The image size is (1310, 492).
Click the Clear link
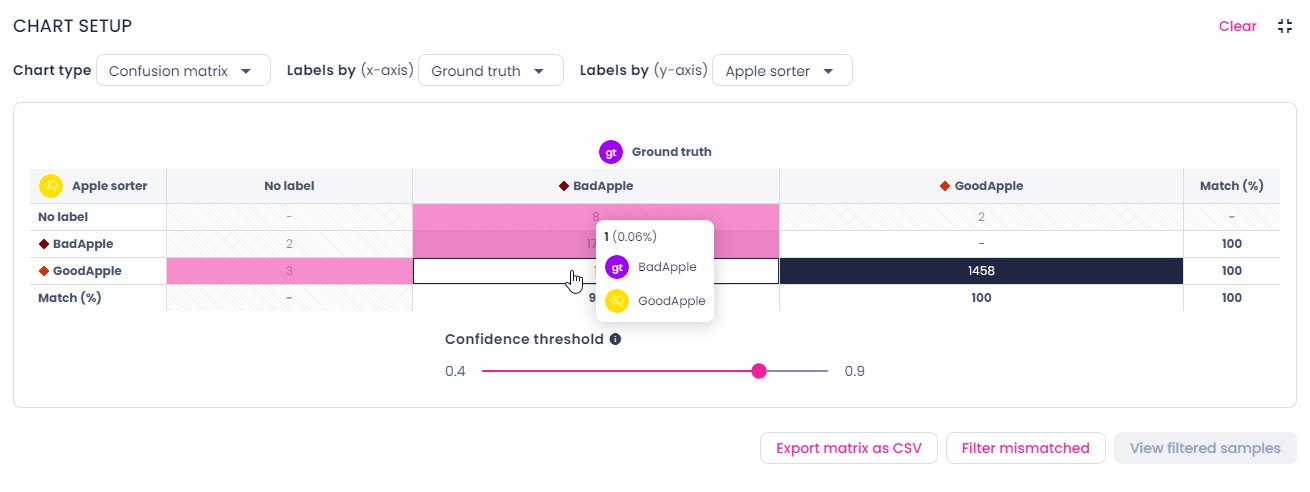coord(1237,26)
